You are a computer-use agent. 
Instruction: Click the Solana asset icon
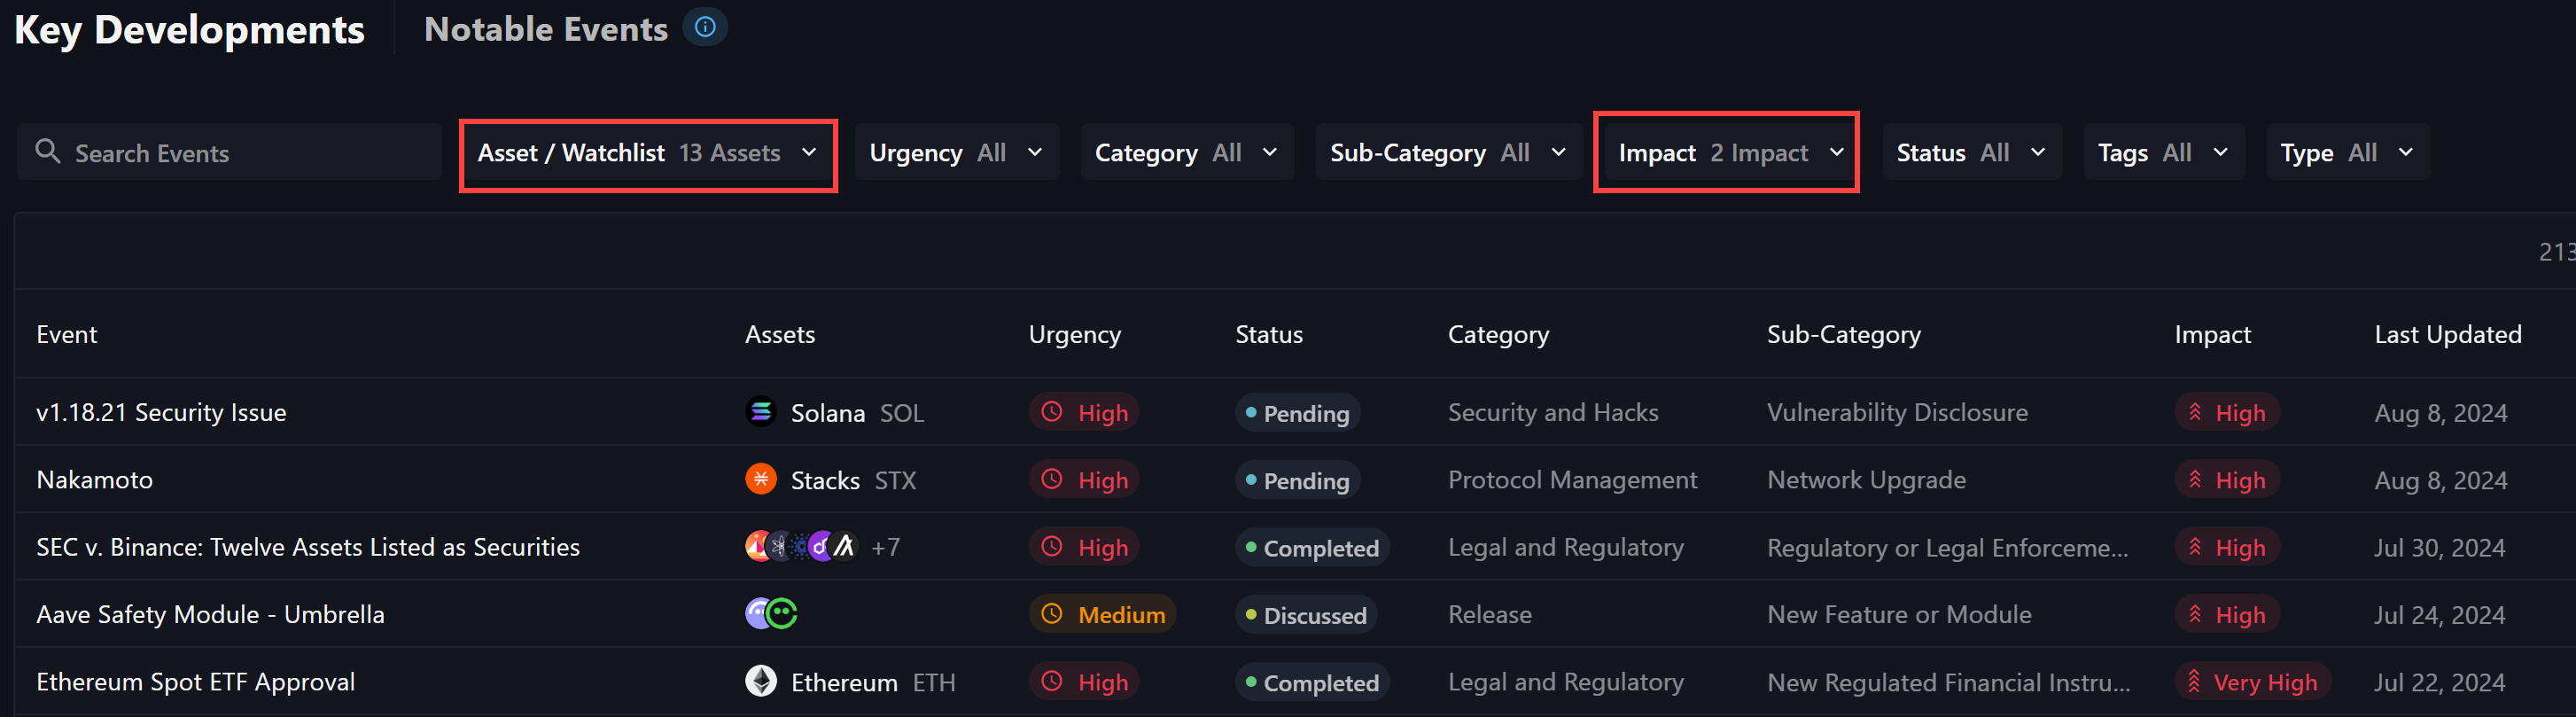pos(761,412)
